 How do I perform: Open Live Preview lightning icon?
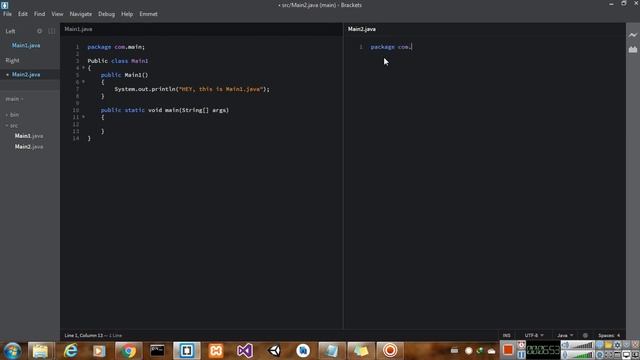tap(633, 35)
